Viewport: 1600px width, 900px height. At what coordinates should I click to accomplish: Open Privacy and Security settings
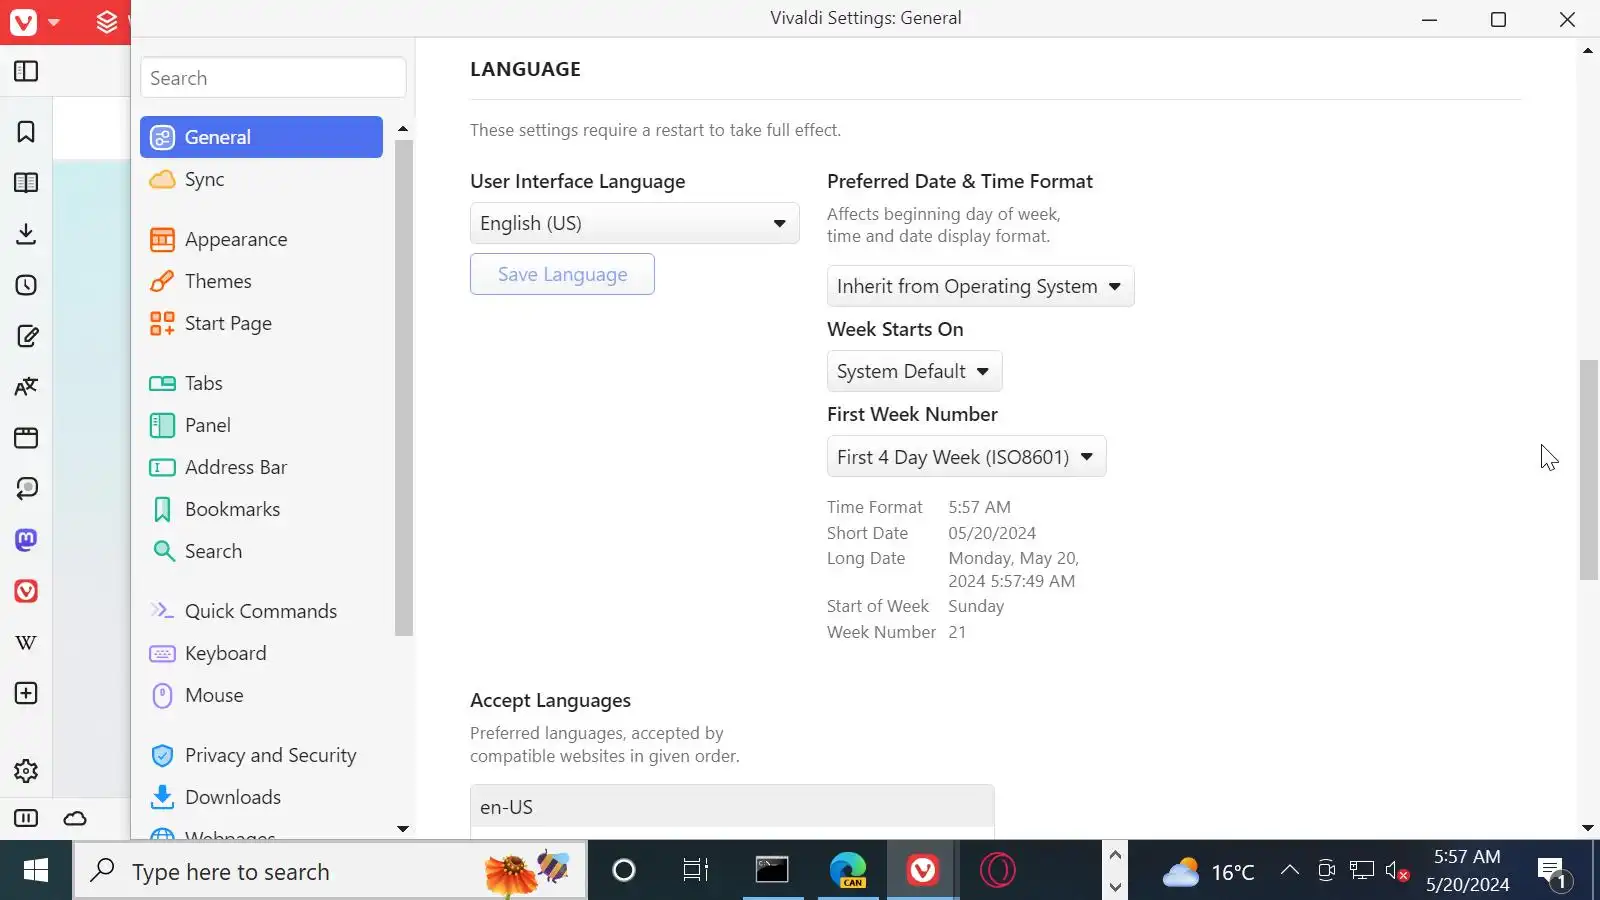(x=261, y=755)
